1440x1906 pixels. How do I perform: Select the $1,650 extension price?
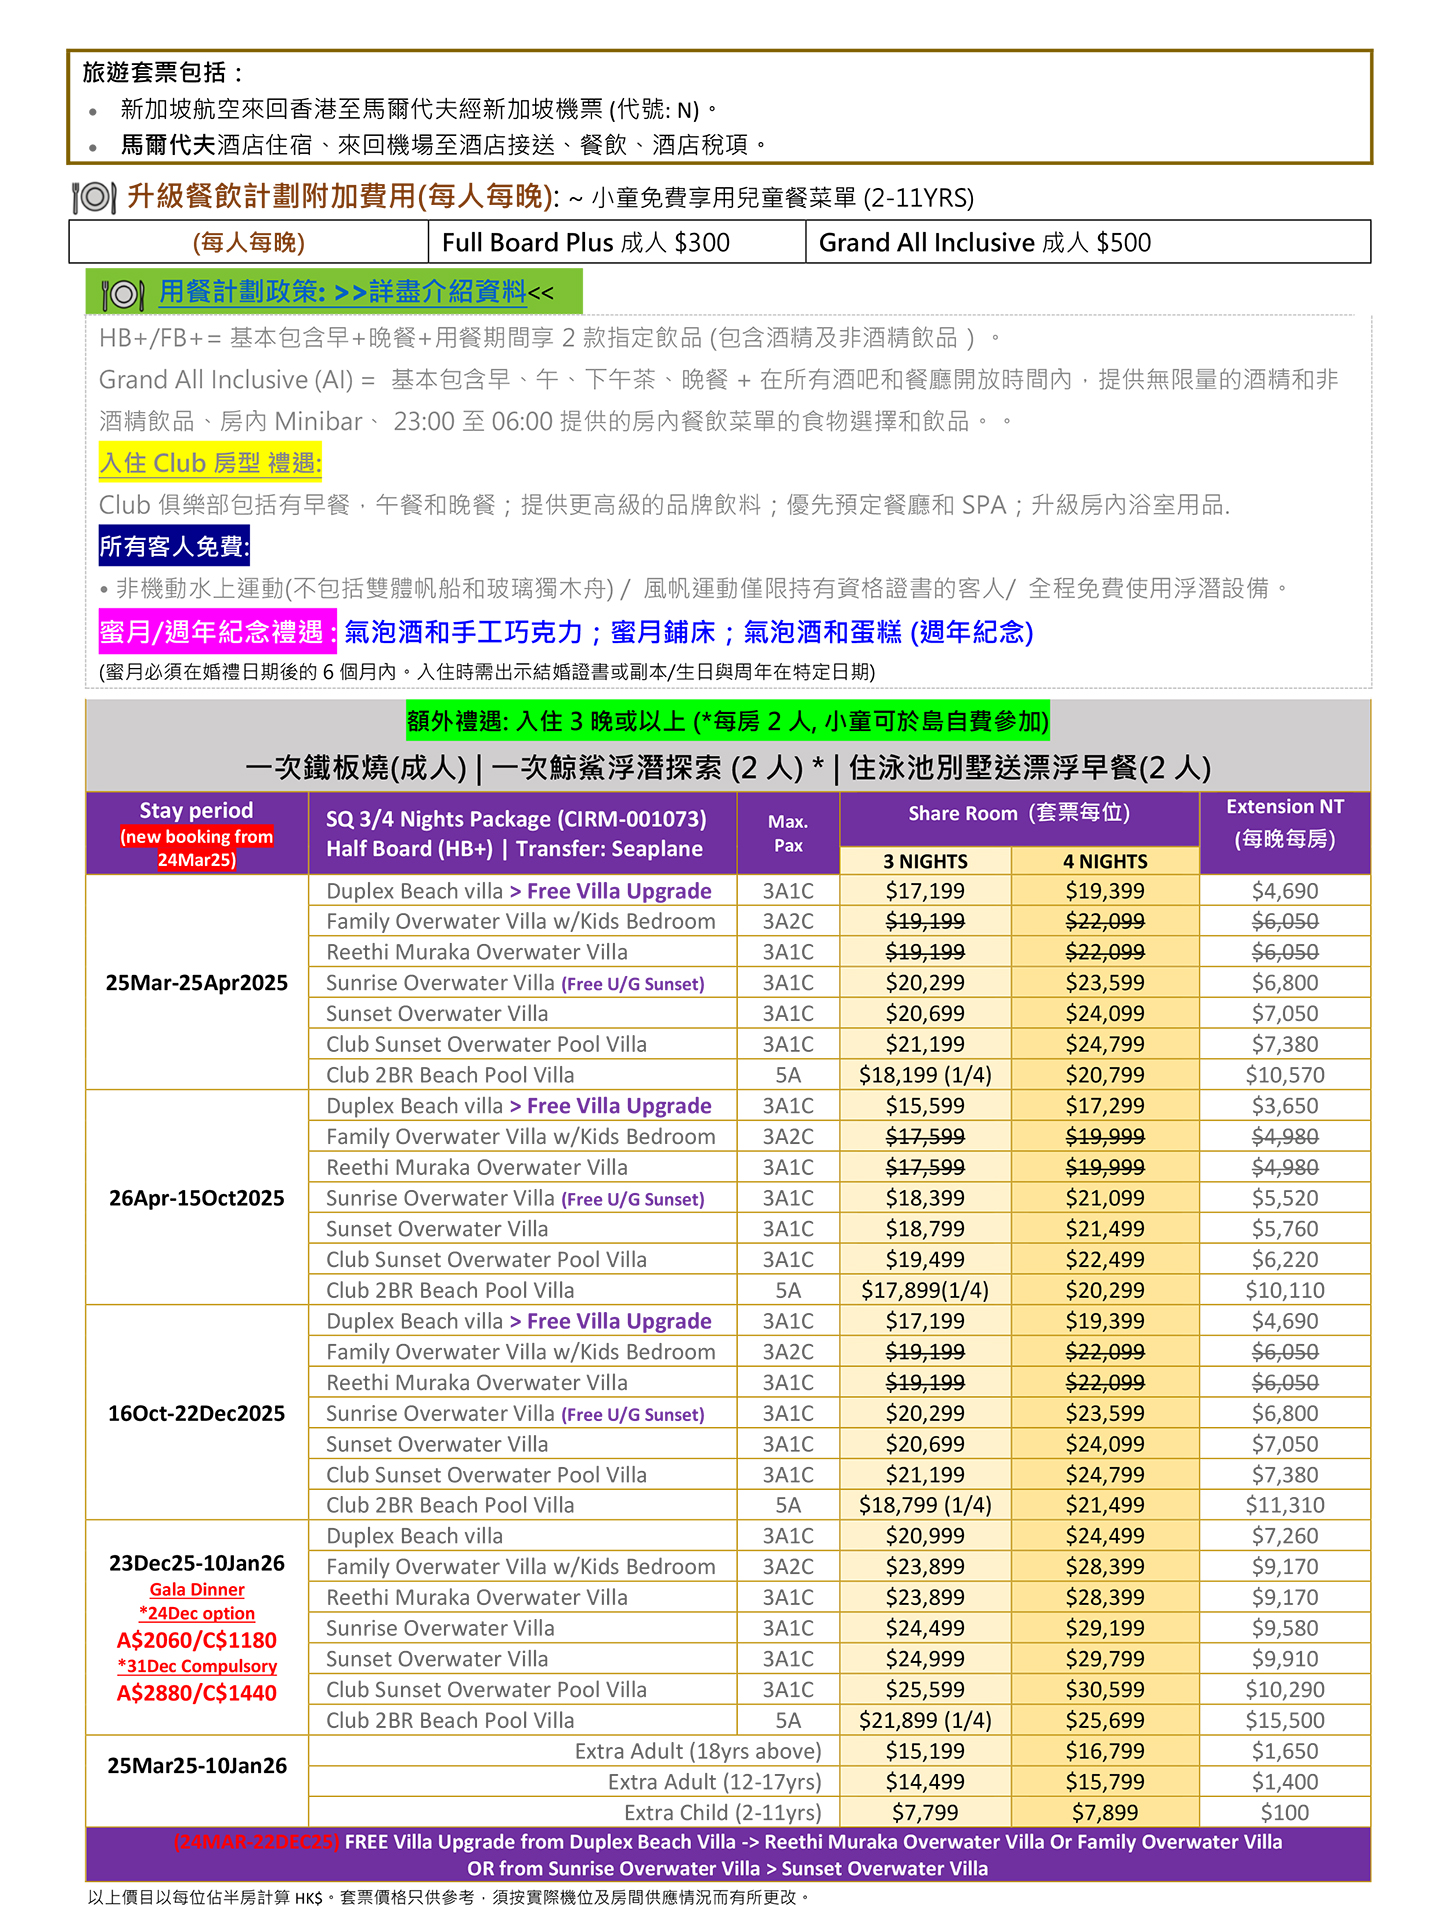point(1285,1751)
